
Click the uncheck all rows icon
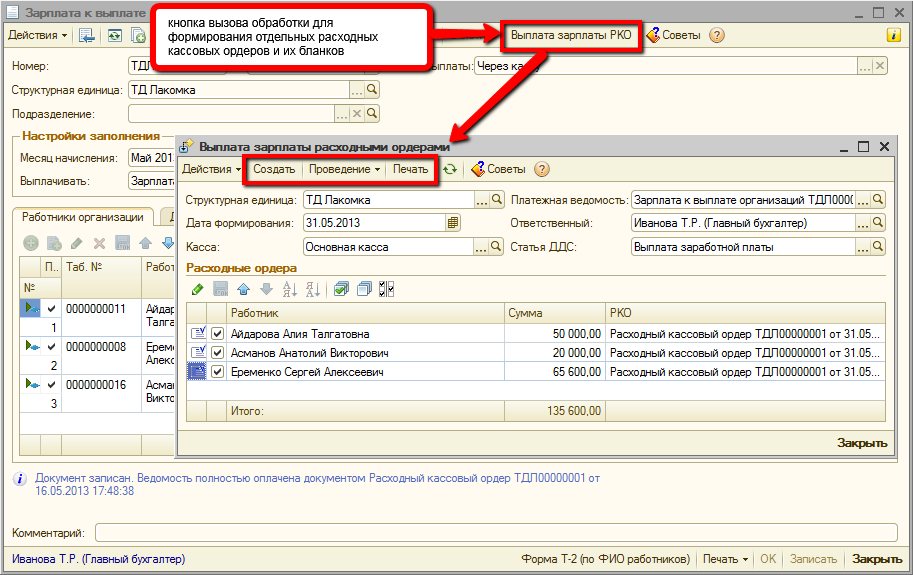[x=364, y=289]
